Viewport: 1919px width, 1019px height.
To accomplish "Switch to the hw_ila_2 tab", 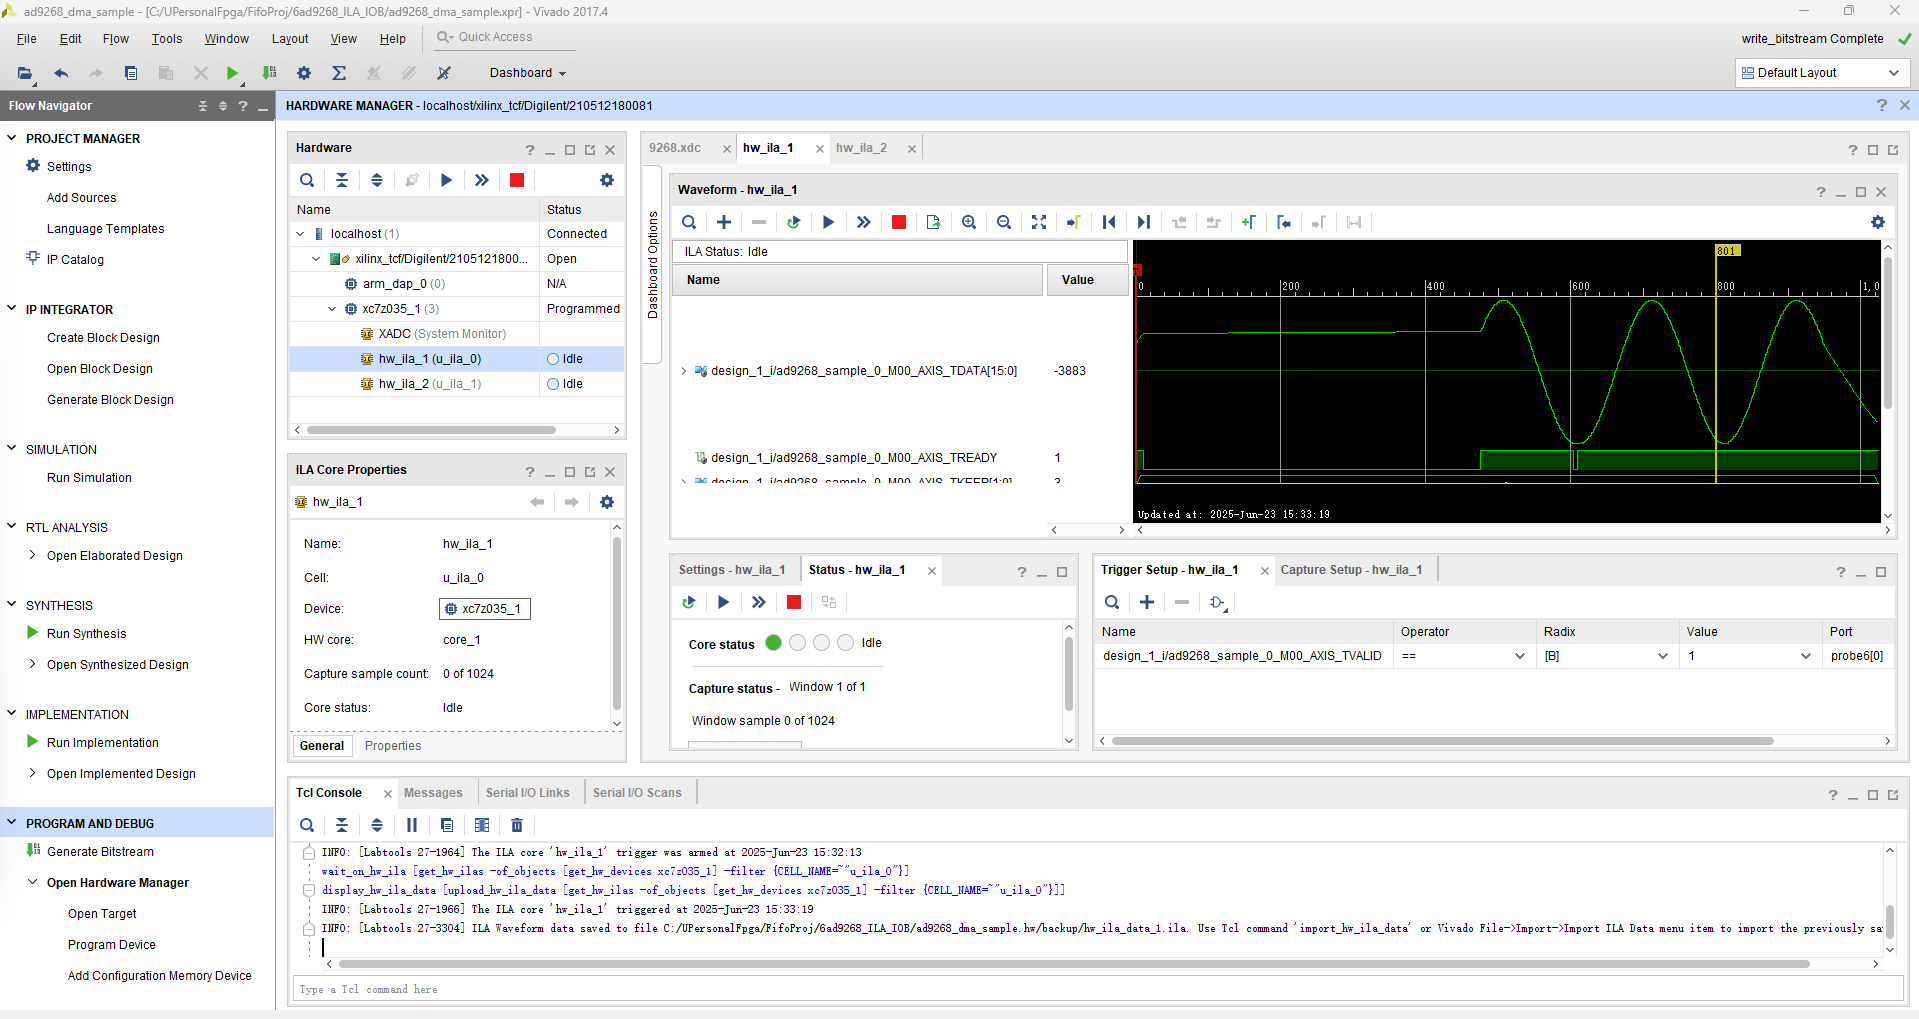I will pos(861,147).
